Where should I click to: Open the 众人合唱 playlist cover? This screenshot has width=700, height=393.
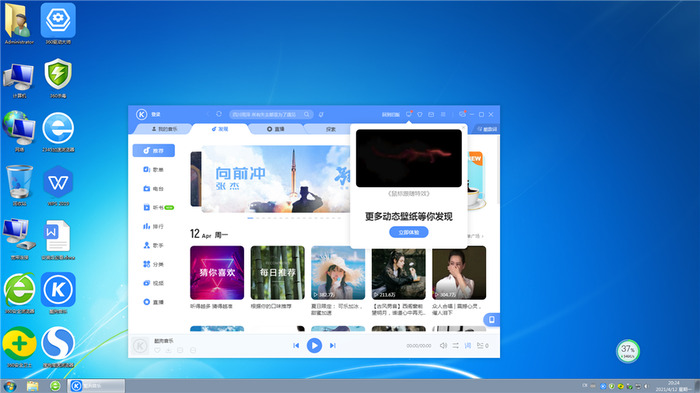[459, 272]
